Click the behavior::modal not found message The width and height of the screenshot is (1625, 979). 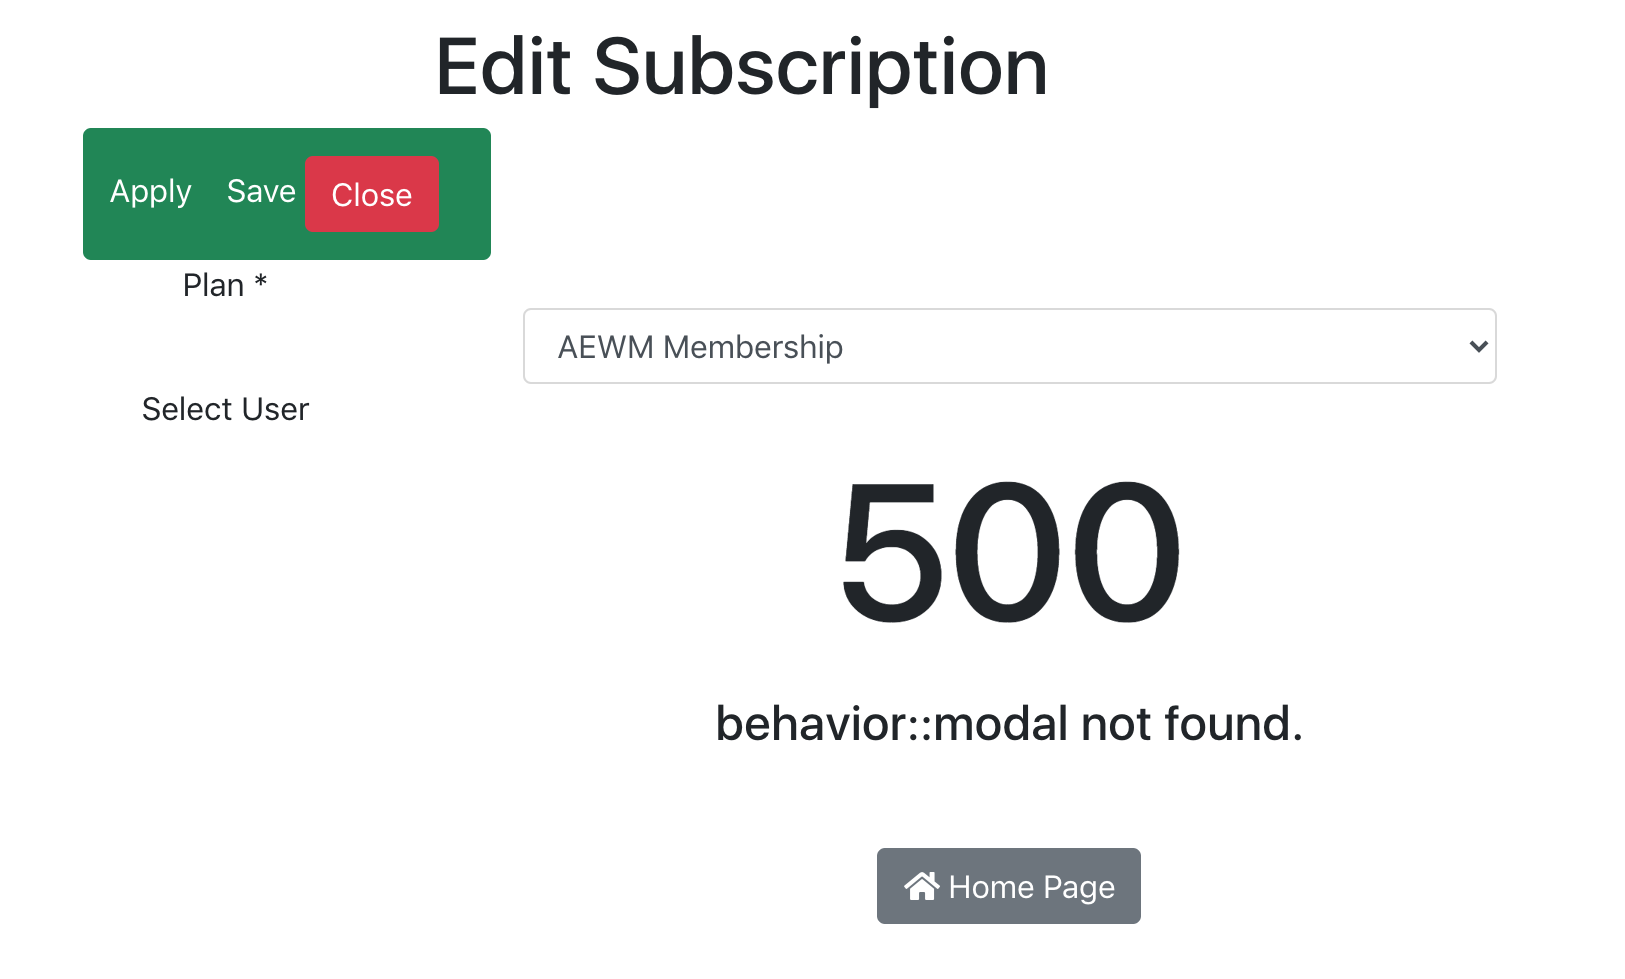pos(1009,723)
